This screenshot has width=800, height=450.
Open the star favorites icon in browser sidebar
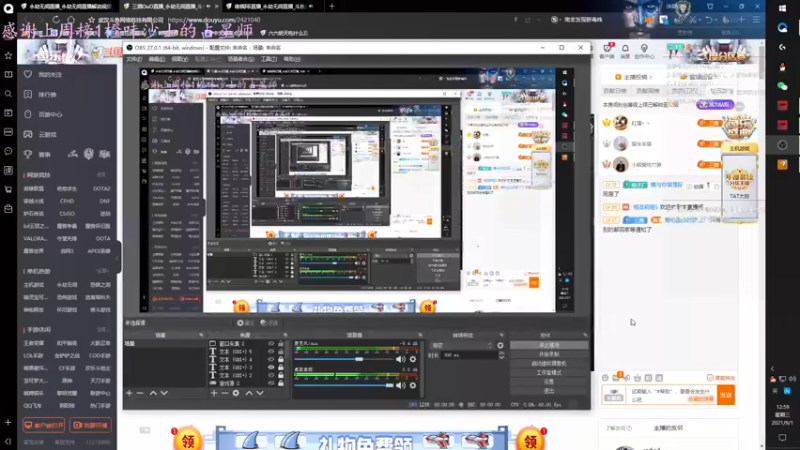[x=8, y=55]
